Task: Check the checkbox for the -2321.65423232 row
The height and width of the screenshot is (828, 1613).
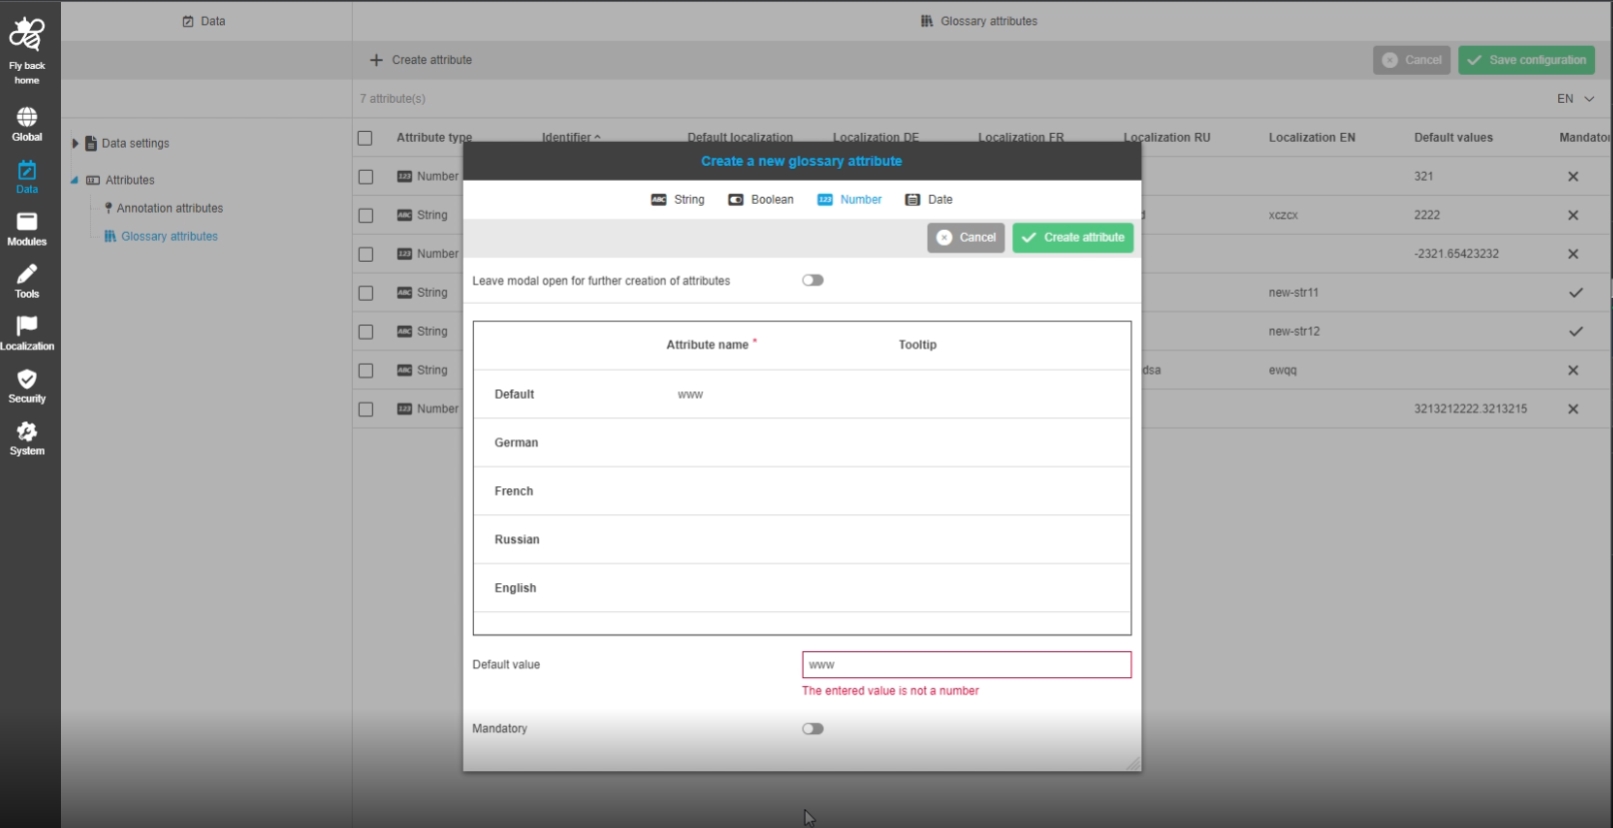Action: (366, 255)
